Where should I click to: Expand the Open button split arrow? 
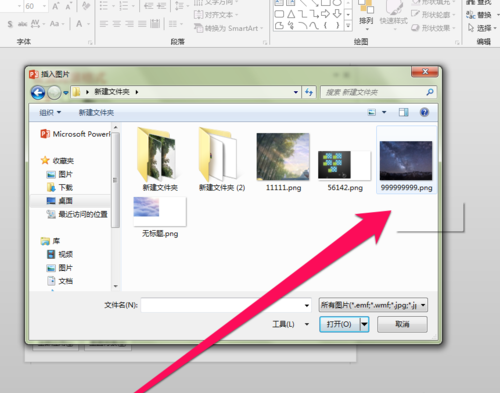(x=365, y=324)
